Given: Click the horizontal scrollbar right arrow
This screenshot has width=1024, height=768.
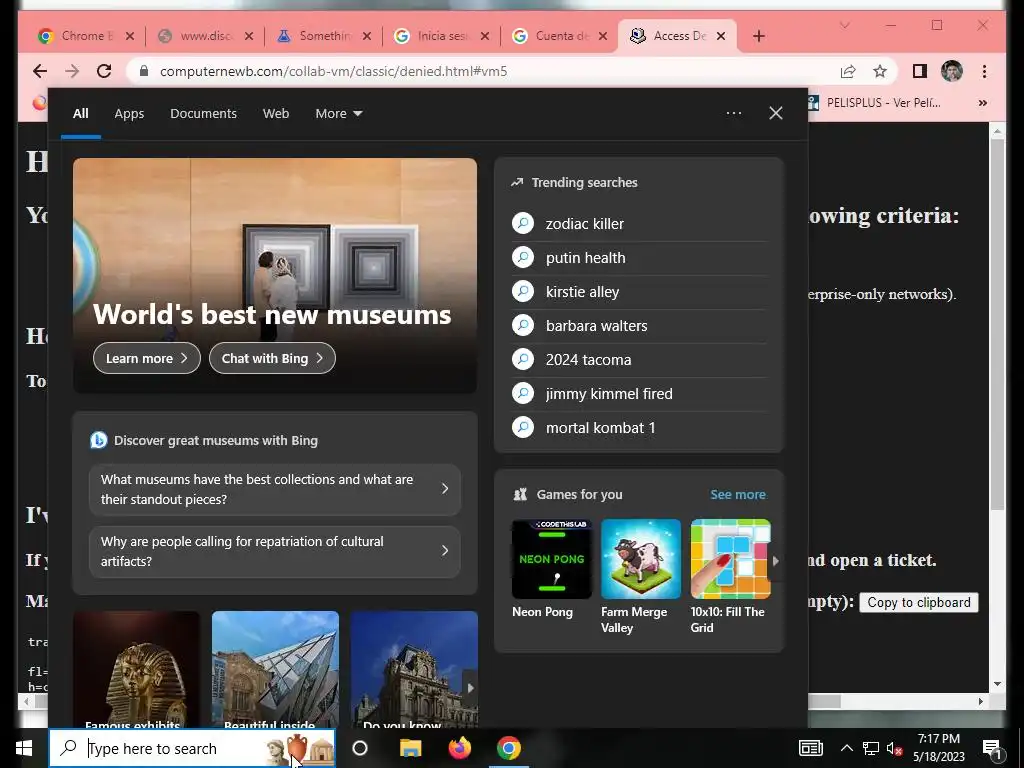Looking at the screenshot, I should click(x=980, y=701).
